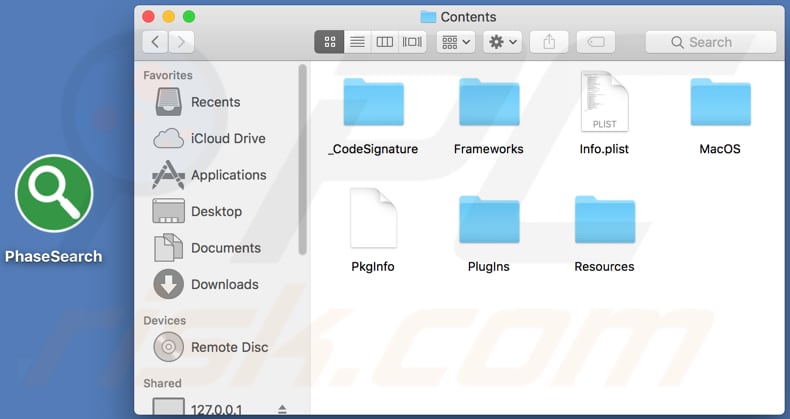Open the Resources folder
The height and width of the screenshot is (419, 790).
[x=604, y=220]
